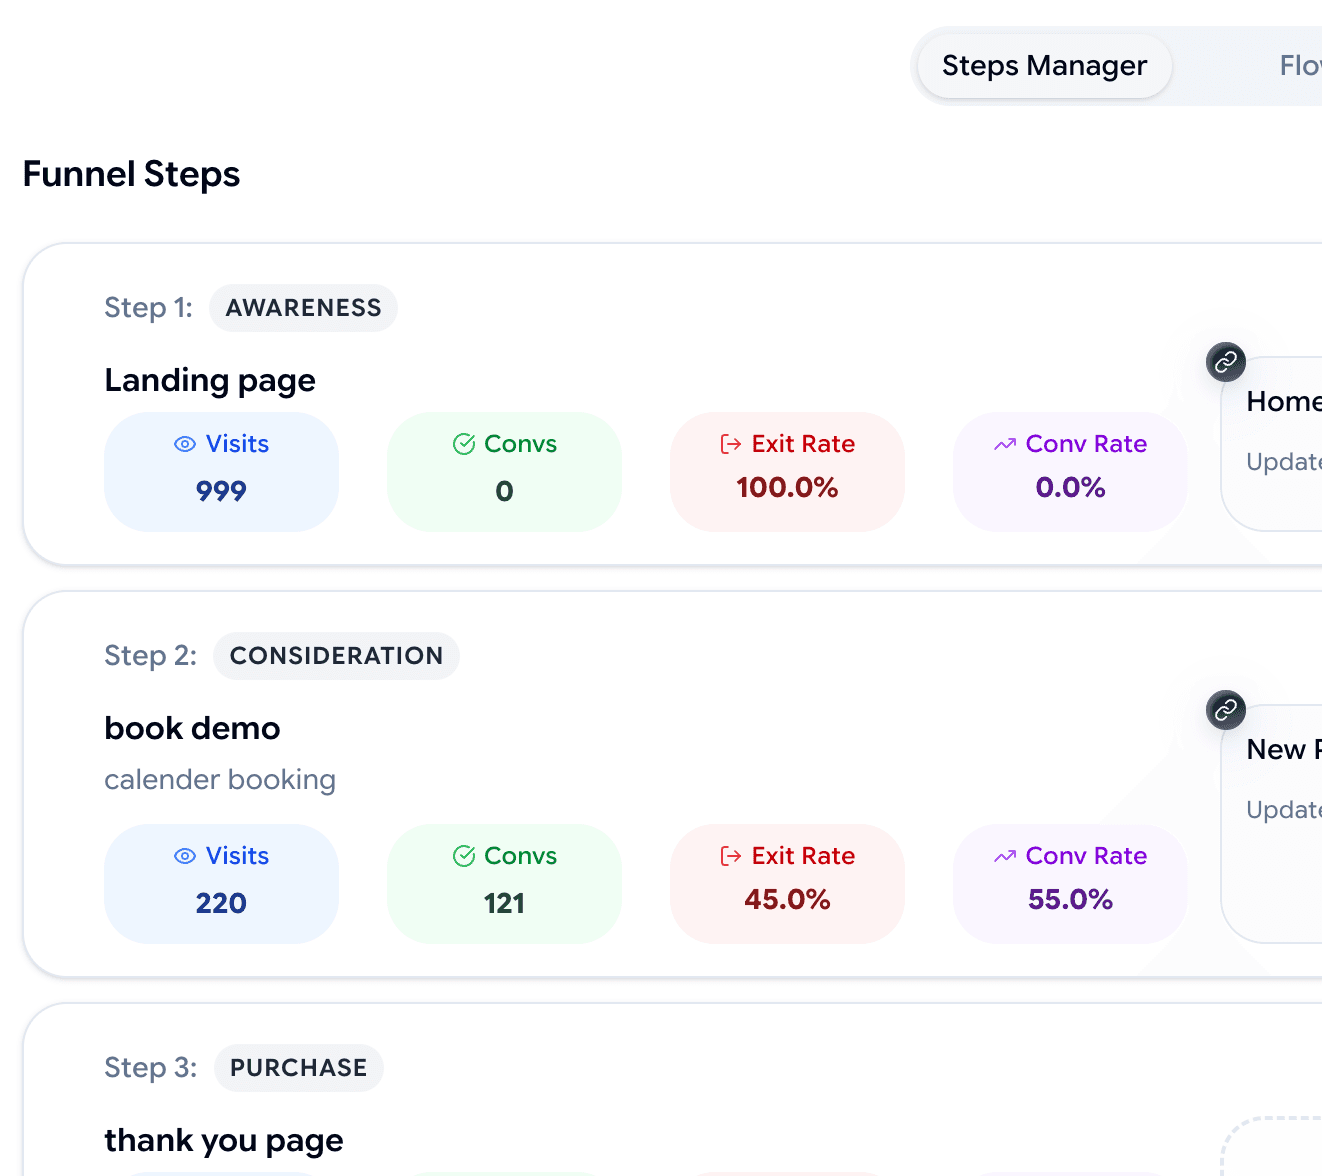Click the Exit Rate icon showing 100.0%
The width and height of the screenshot is (1322, 1176).
coord(729,443)
